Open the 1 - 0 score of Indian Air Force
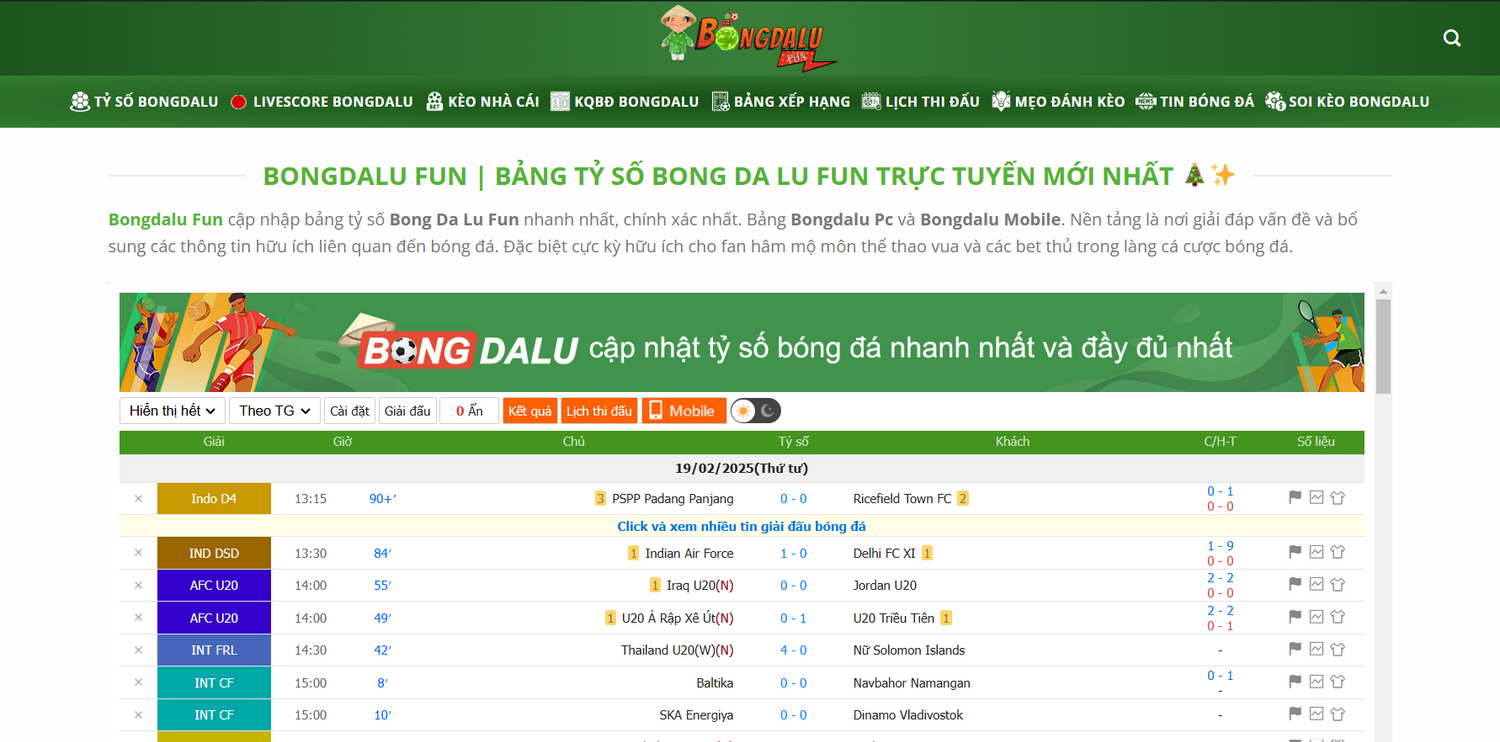The image size is (1500, 742). tap(793, 553)
